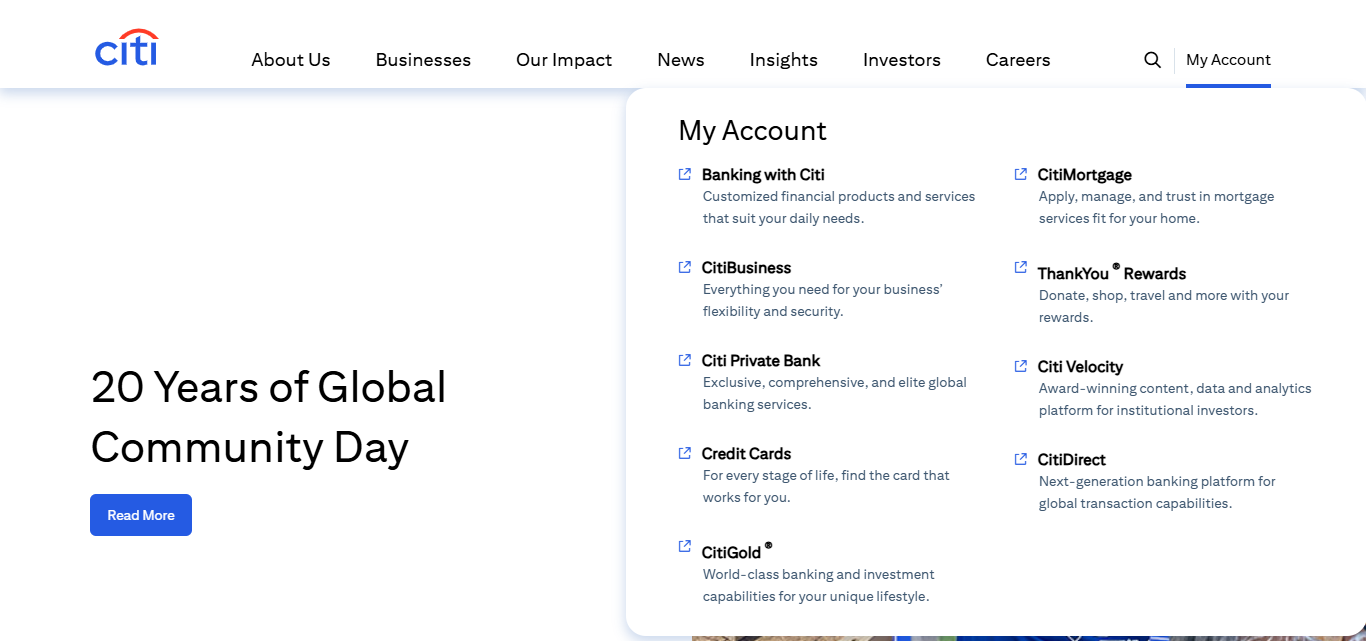Open the Credit Cards link
This screenshot has width=1366, height=641.
tap(746, 454)
